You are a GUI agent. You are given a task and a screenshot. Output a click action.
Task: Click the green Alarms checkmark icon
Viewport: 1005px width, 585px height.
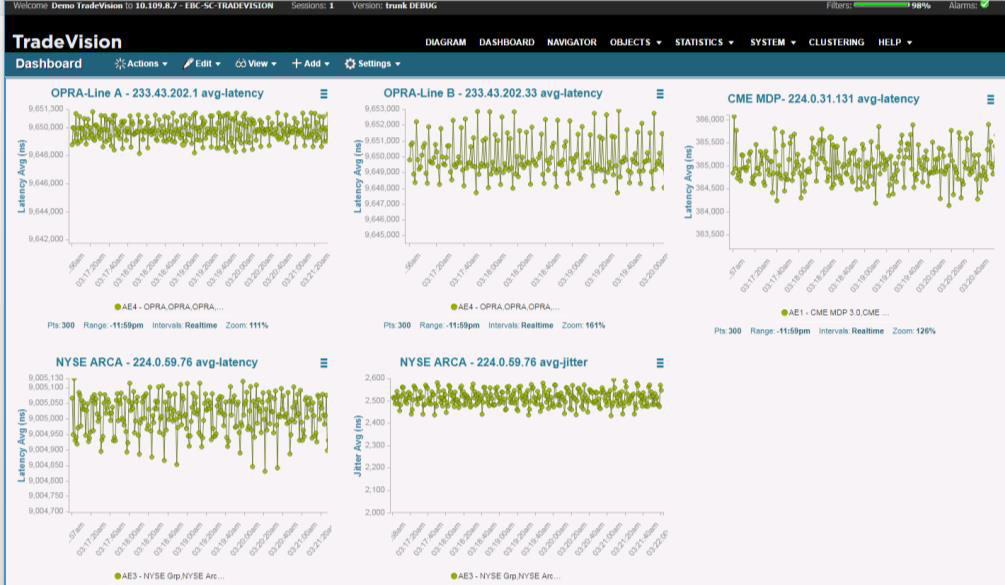[984, 5]
